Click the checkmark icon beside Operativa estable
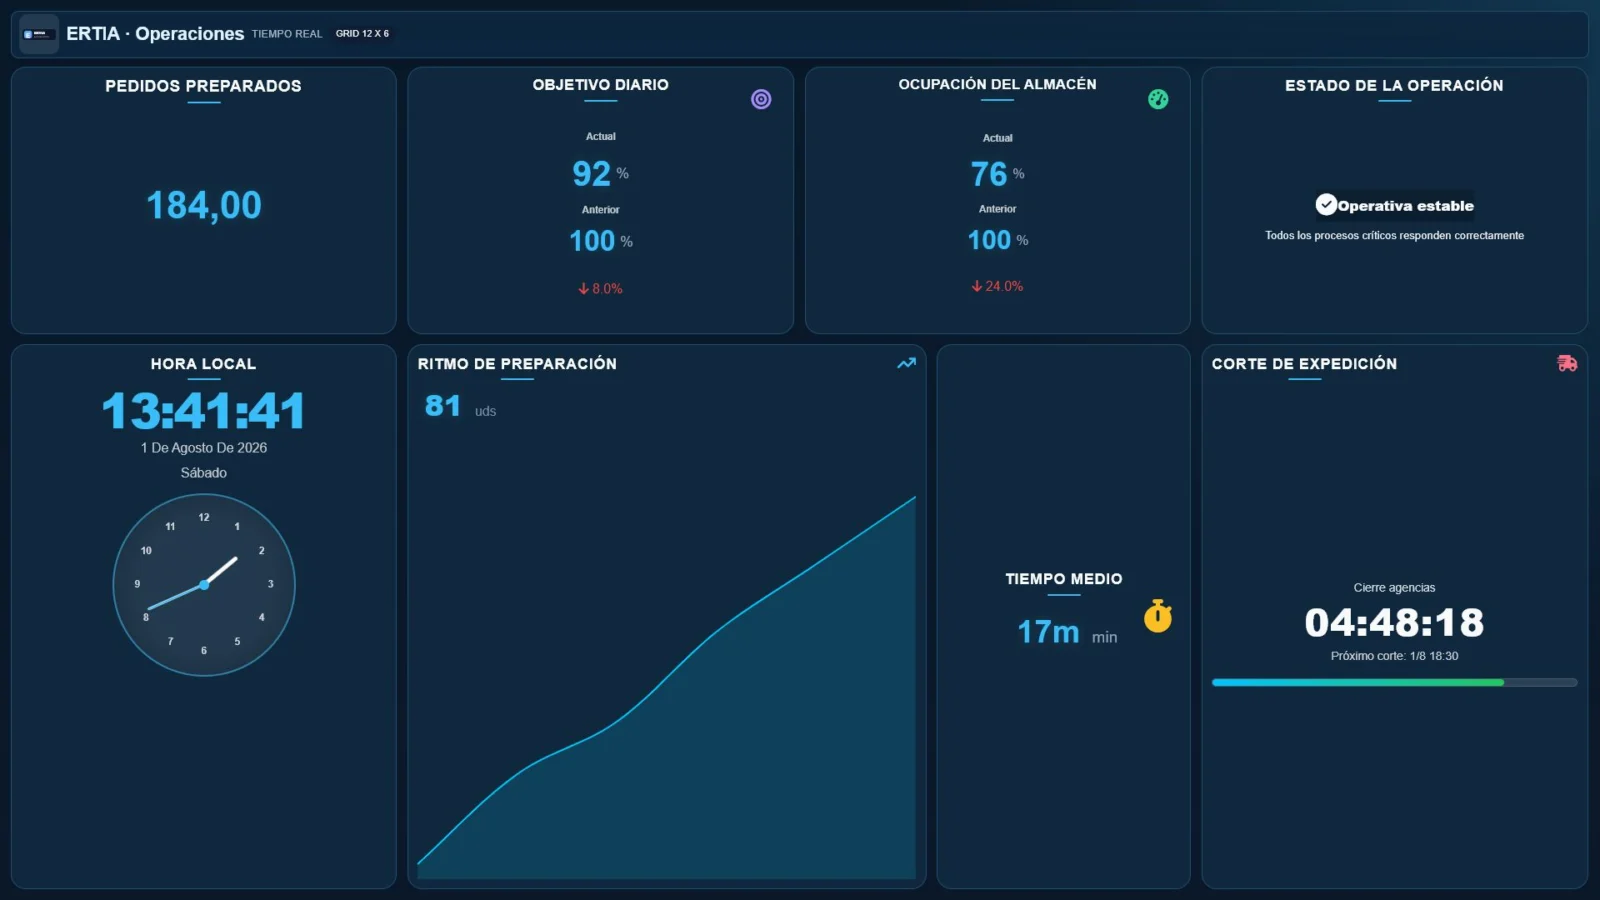The image size is (1600, 900). tap(1326, 205)
